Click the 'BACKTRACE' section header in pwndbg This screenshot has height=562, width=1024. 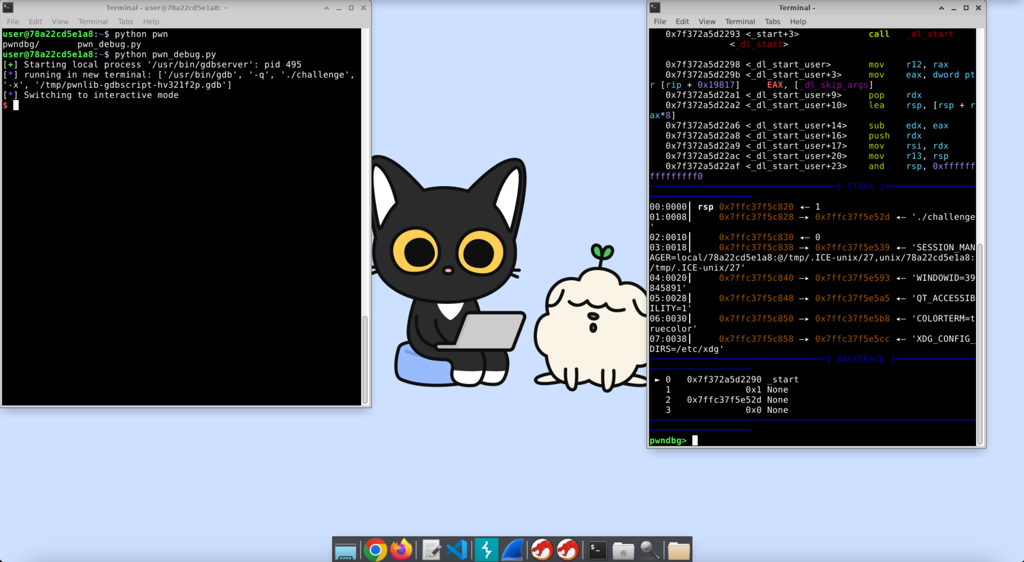pos(860,360)
